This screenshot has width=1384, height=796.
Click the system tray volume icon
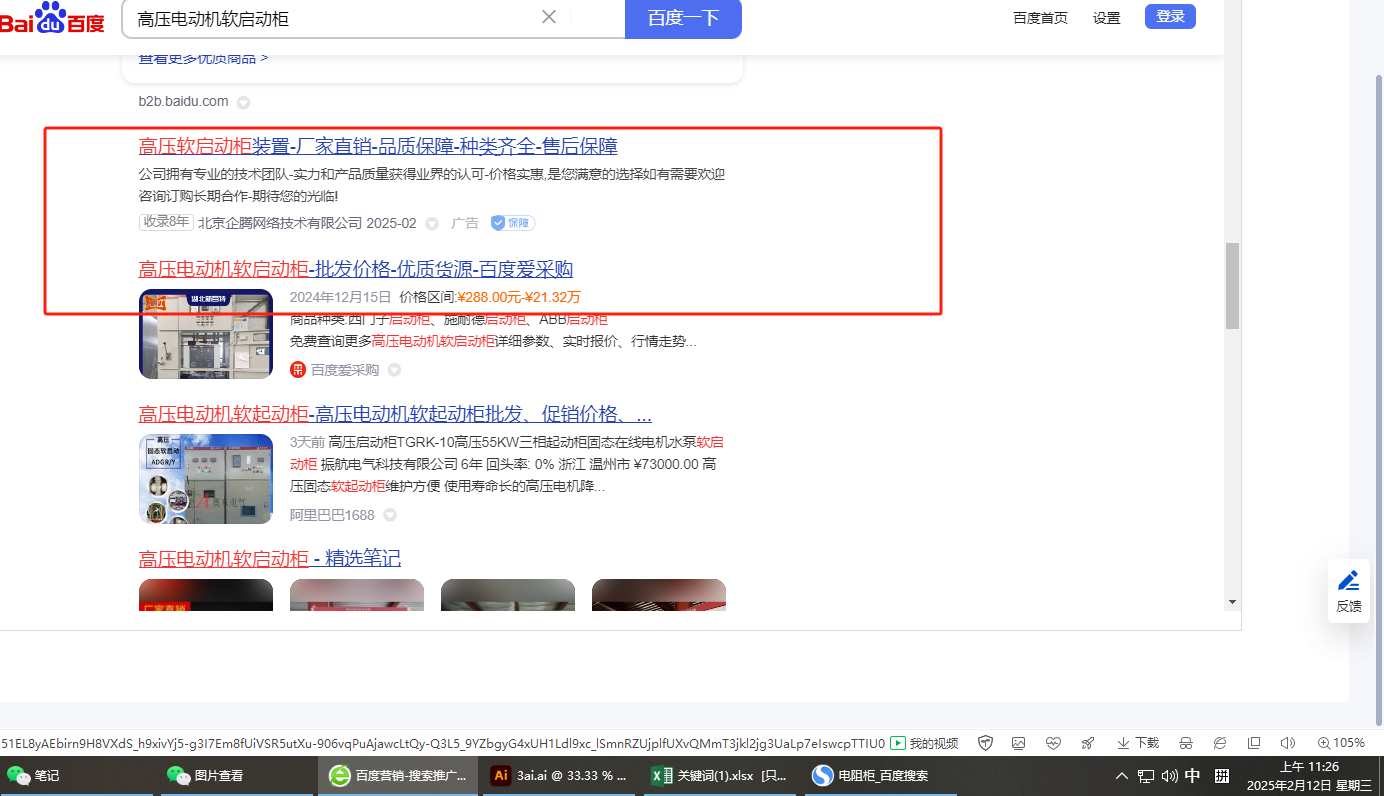pyautogui.click(x=1169, y=776)
